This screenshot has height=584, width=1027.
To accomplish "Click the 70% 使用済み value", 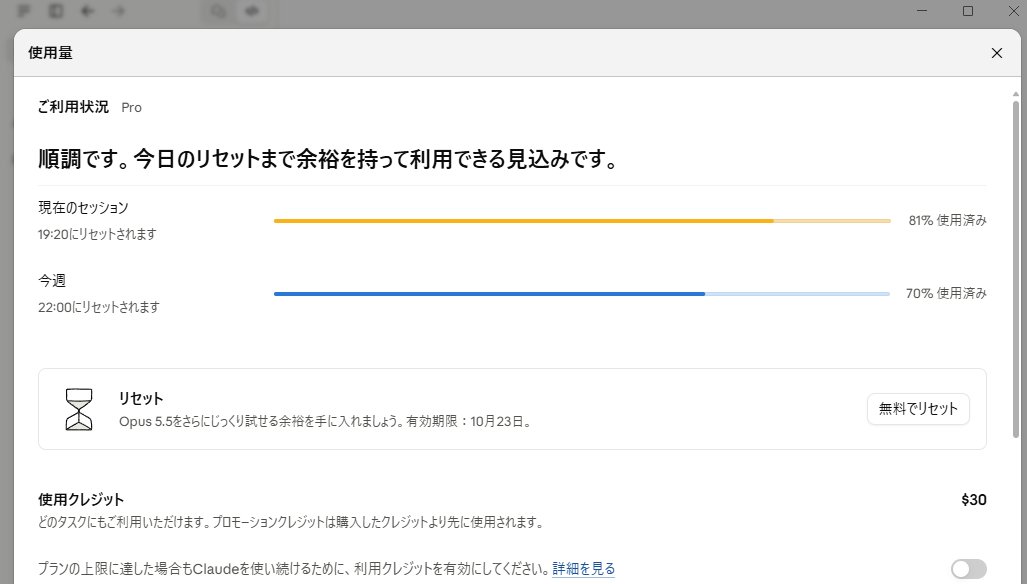I will tap(946, 293).
